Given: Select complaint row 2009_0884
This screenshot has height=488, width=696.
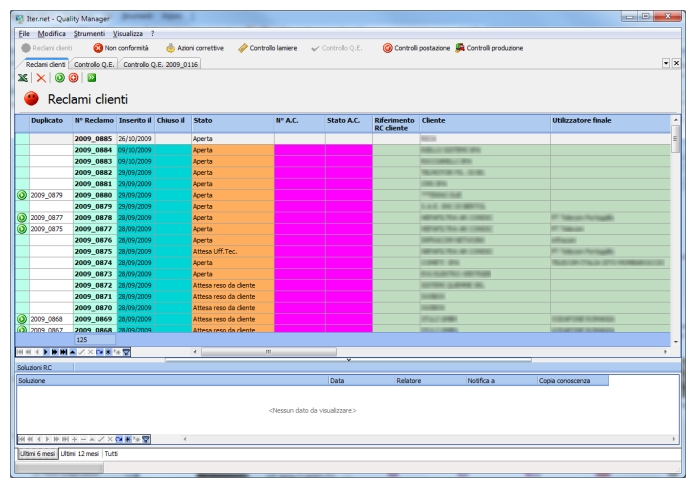Looking at the screenshot, I should (x=343, y=150).
